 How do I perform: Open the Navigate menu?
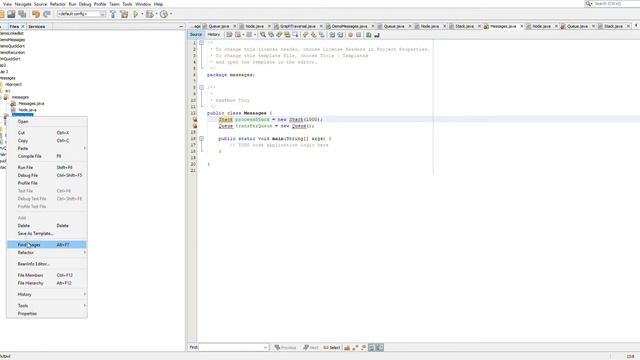click(x=23, y=4)
